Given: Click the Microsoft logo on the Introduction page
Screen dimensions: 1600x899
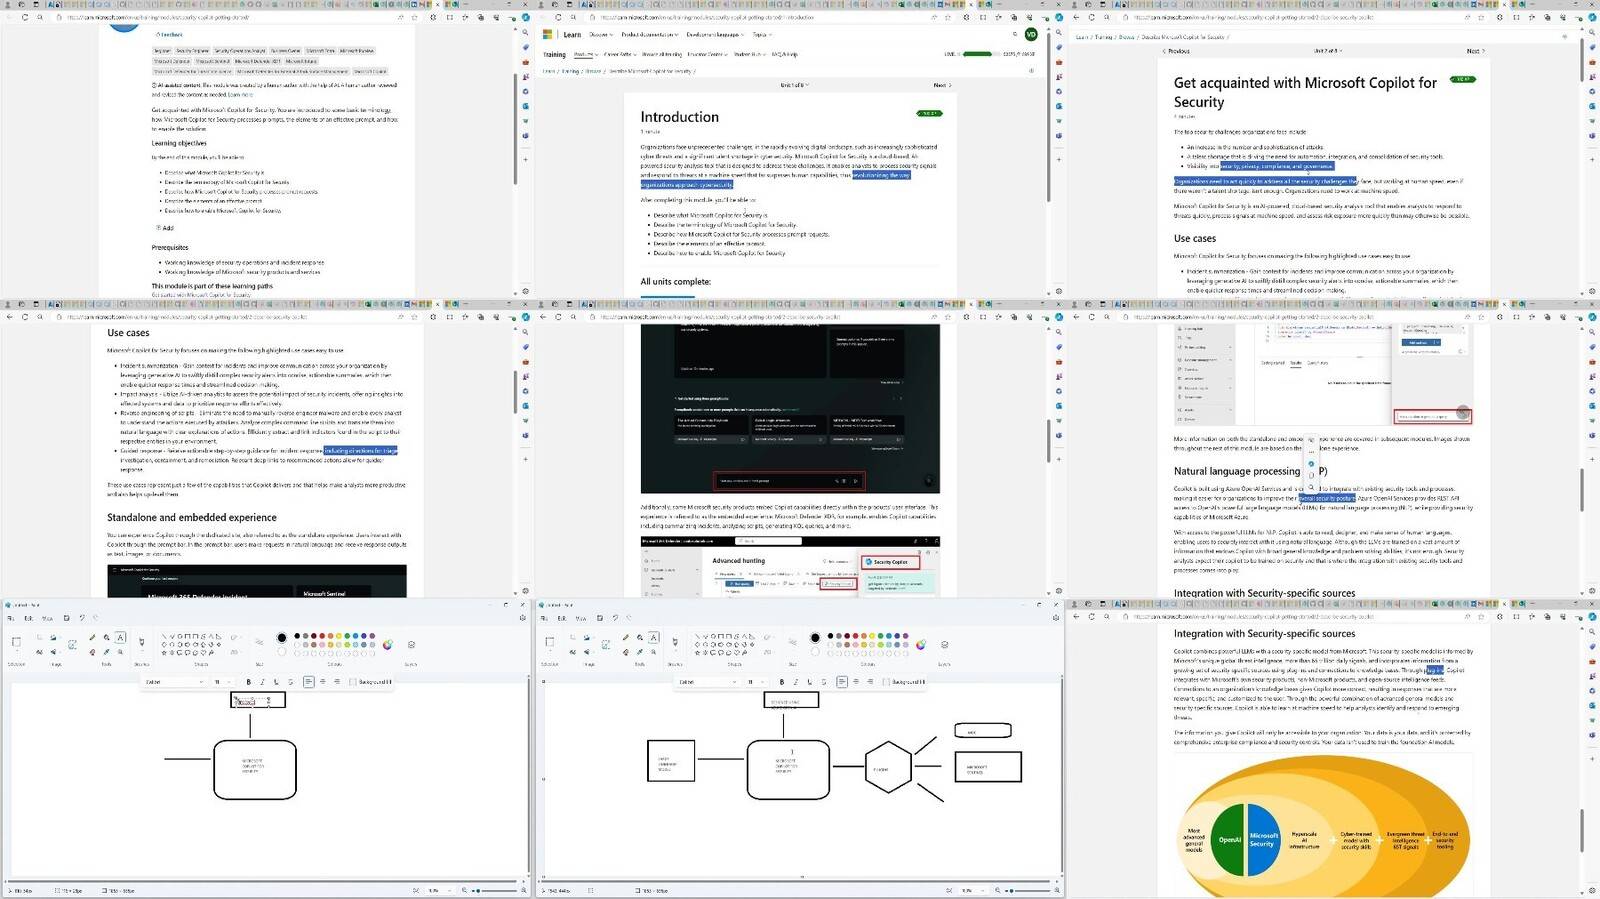Looking at the screenshot, I should pos(548,34).
